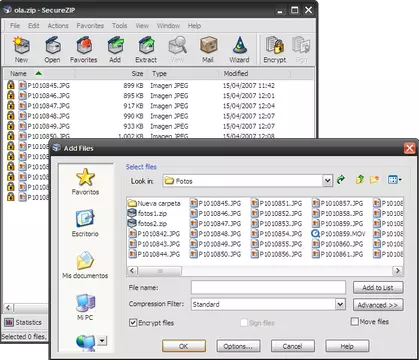Create new folder icon in dialog
This screenshot has width=419, height=360.
click(x=374, y=180)
